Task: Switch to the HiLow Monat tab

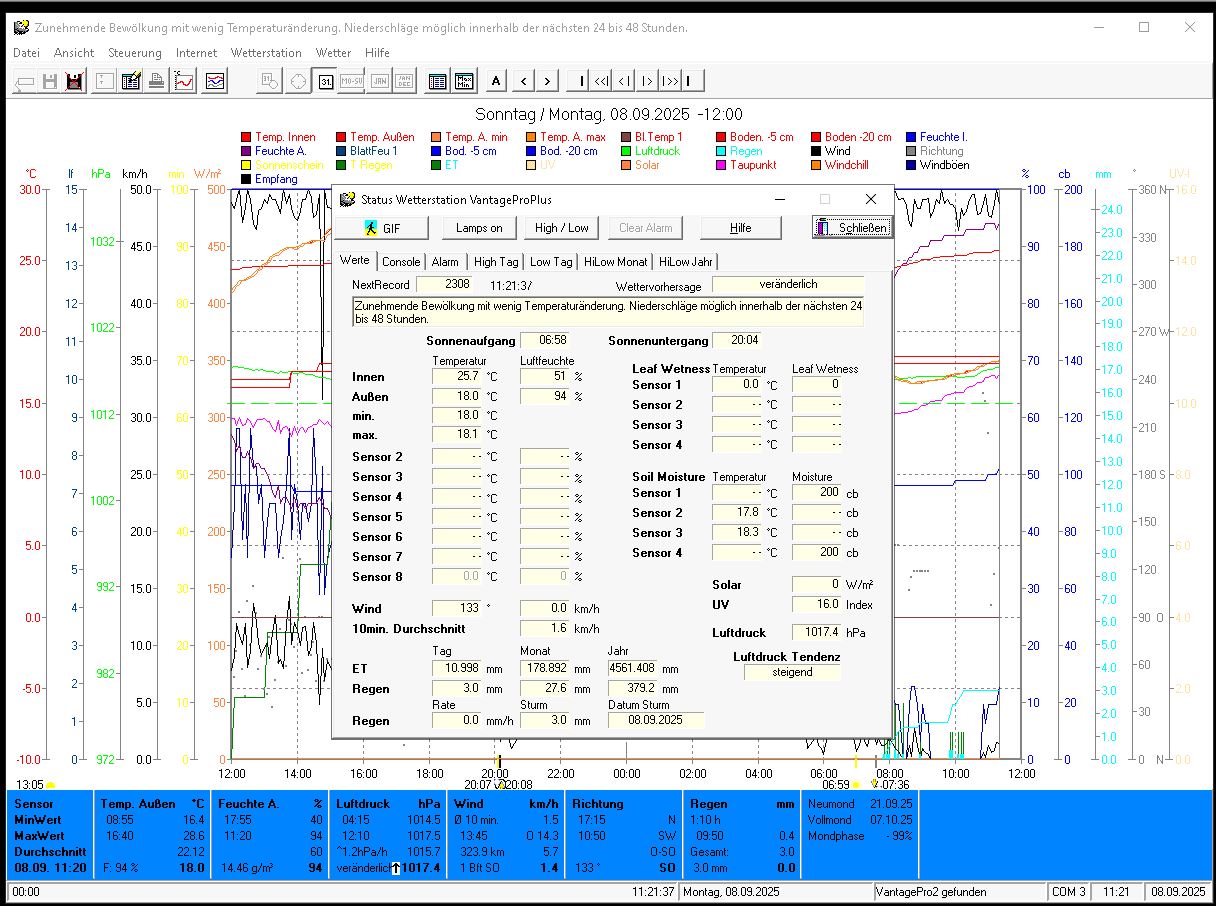Action: pyautogui.click(x=615, y=262)
